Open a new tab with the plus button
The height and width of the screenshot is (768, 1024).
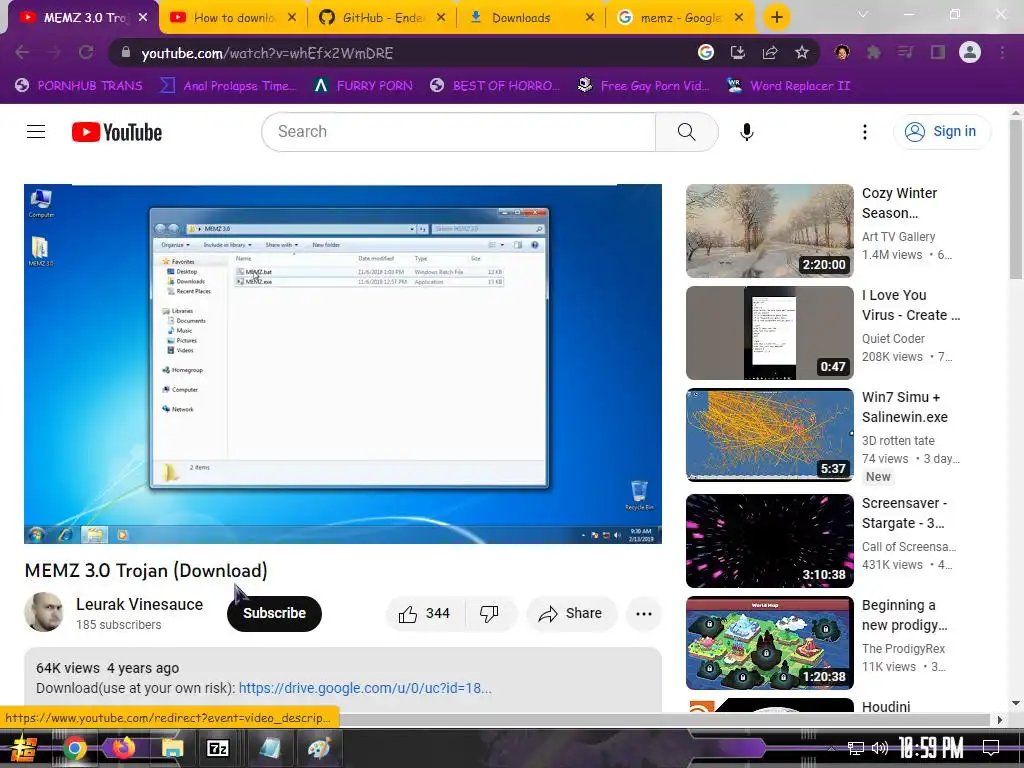point(777,18)
